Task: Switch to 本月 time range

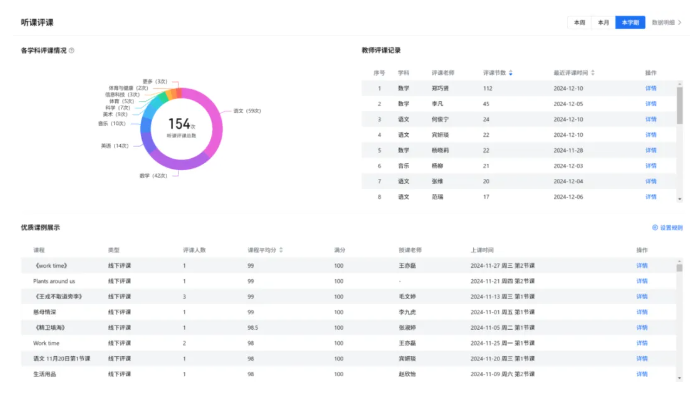Action: (603, 23)
